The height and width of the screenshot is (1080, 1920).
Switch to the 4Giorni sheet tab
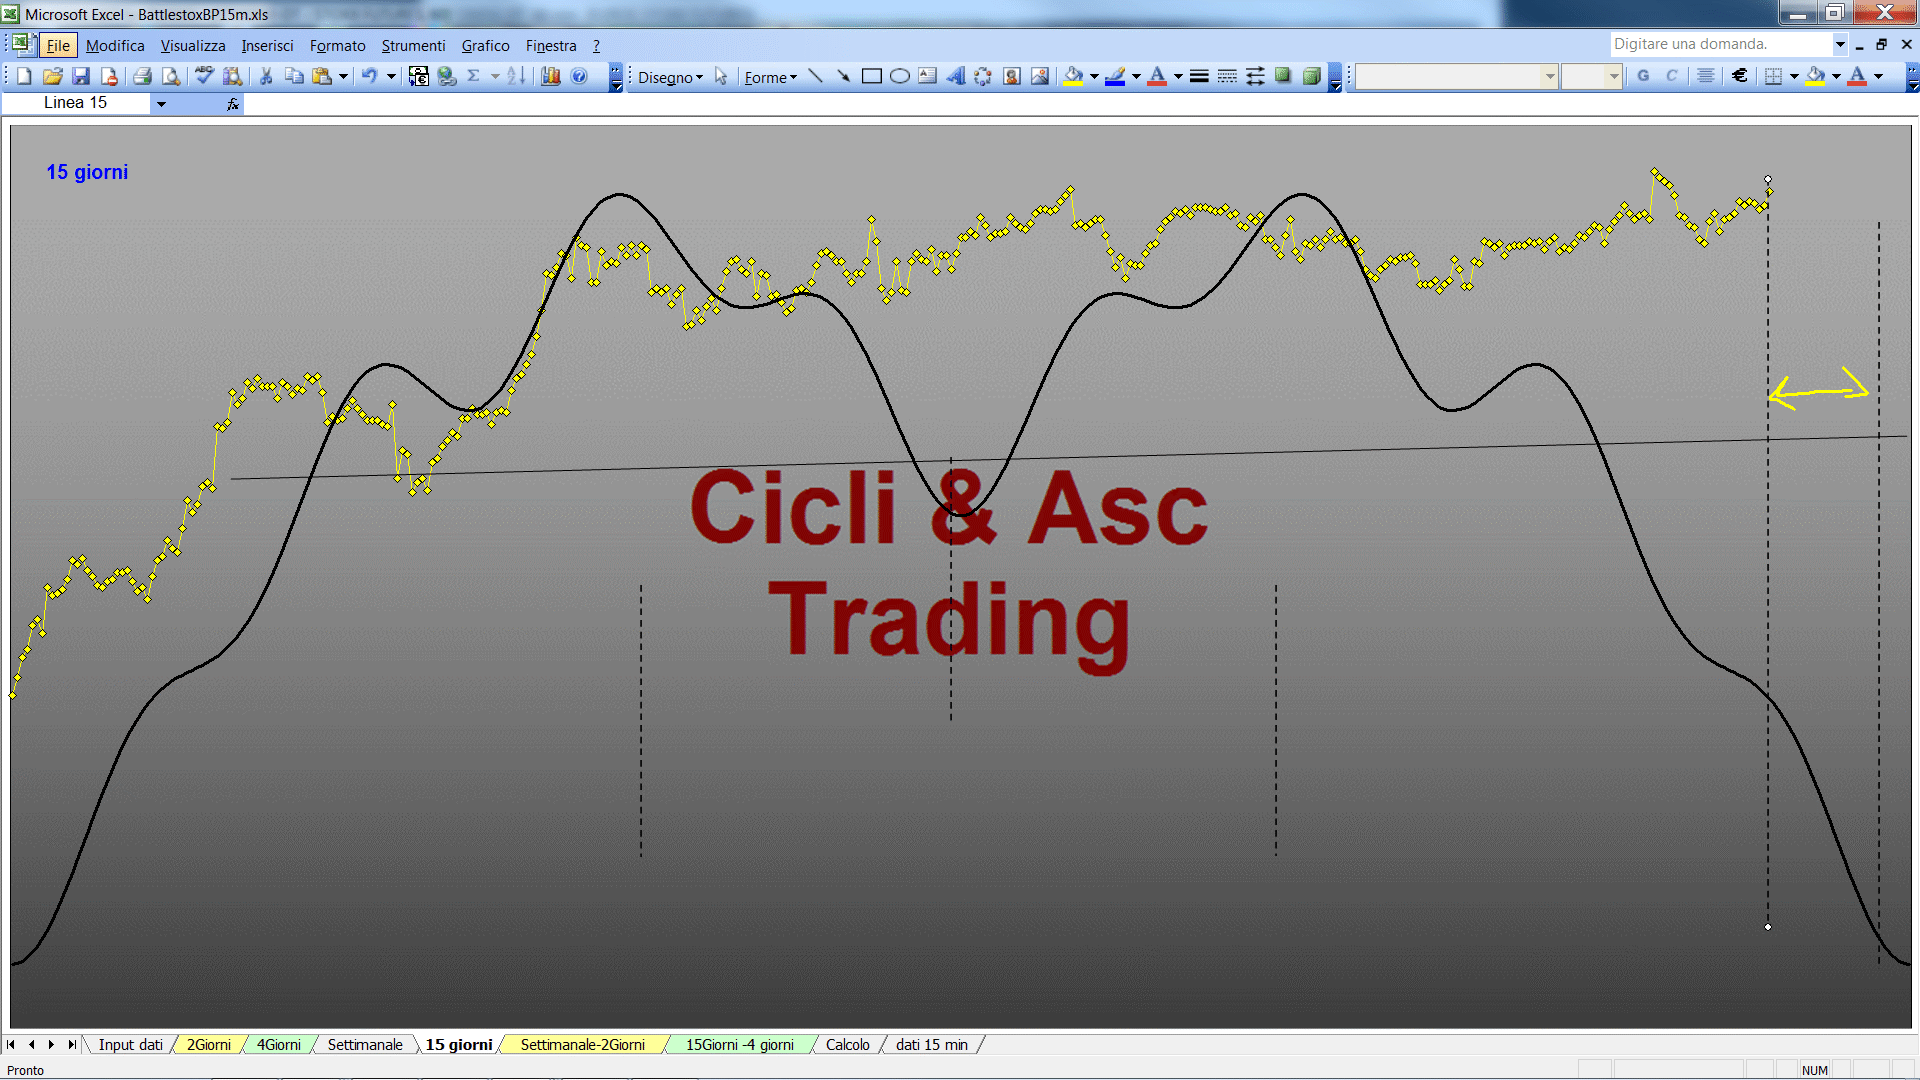pos(278,1045)
